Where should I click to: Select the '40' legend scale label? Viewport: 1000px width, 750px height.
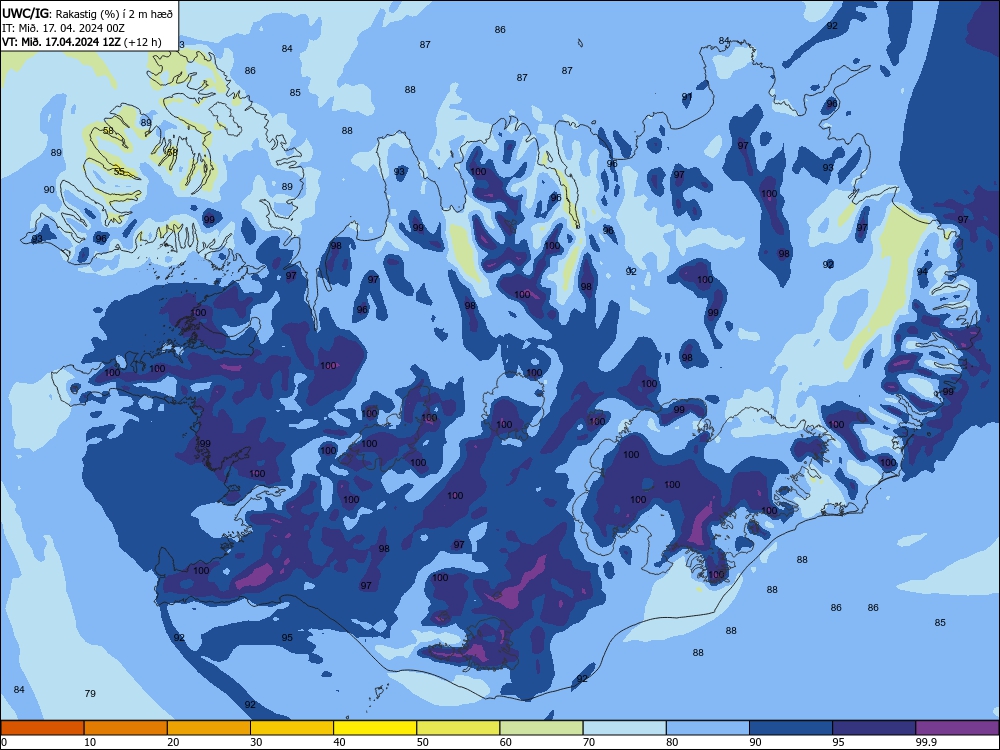pyautogui.click(x=339, y=742)
